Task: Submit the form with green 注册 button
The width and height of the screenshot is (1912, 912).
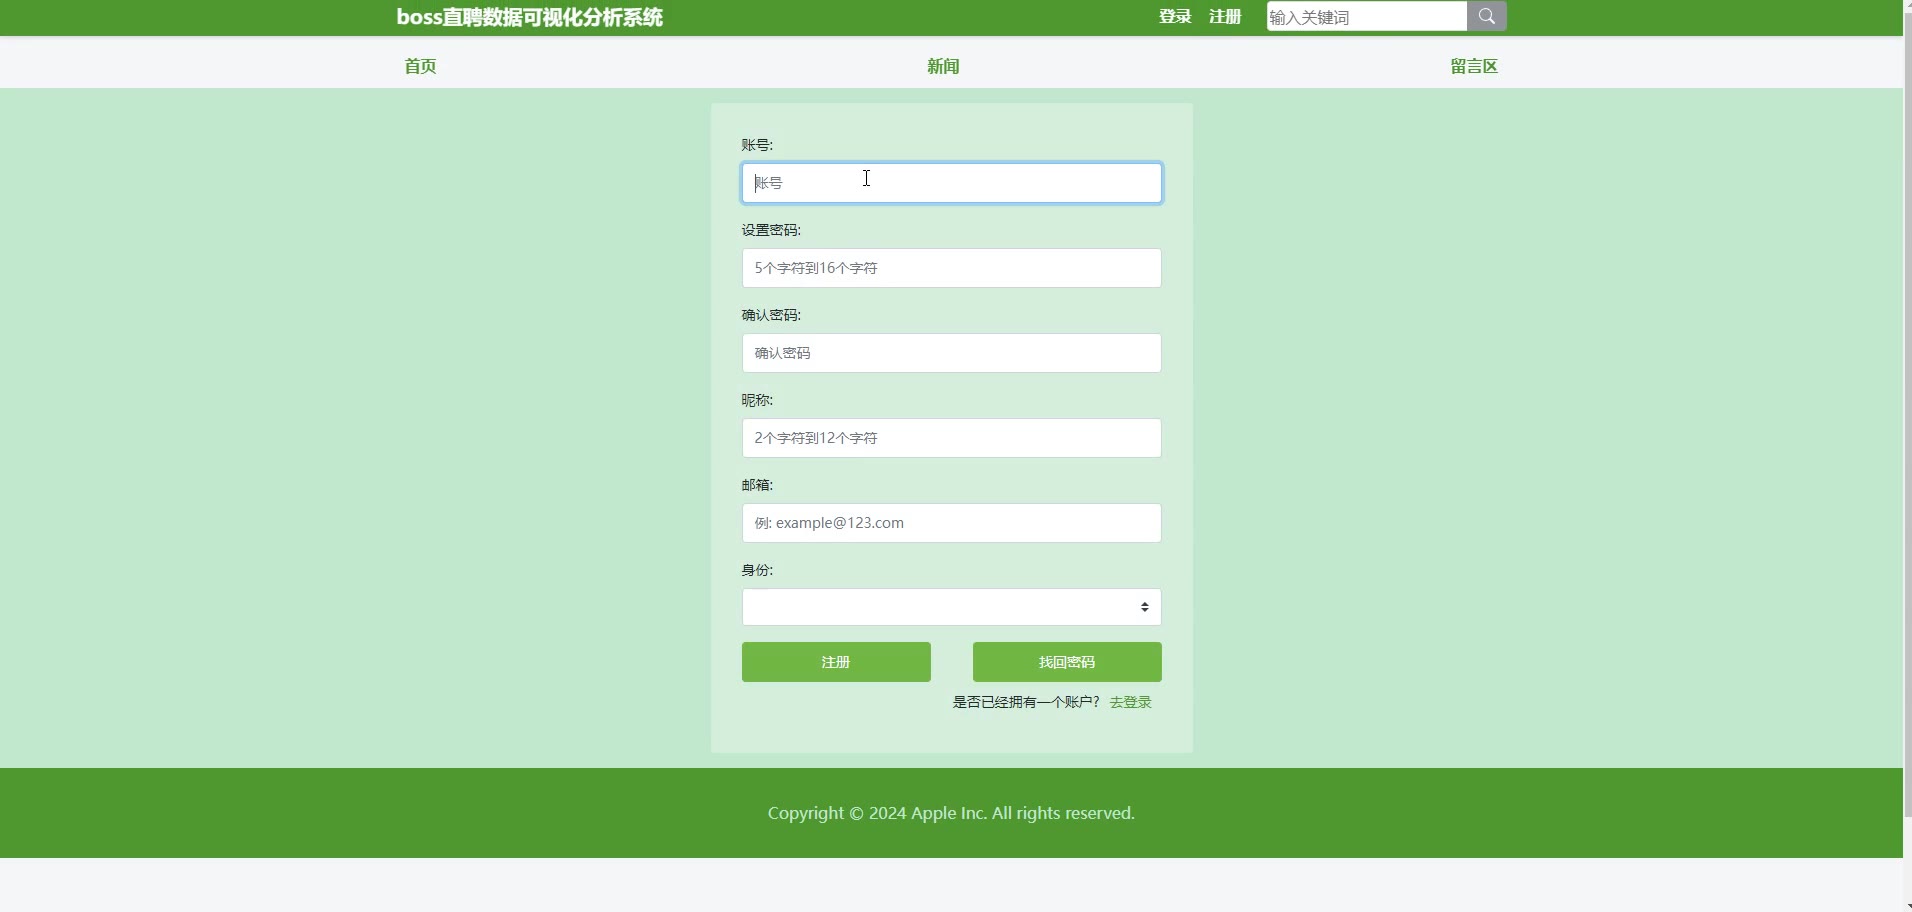Action: pyautogui.click(x=836, y=662)
